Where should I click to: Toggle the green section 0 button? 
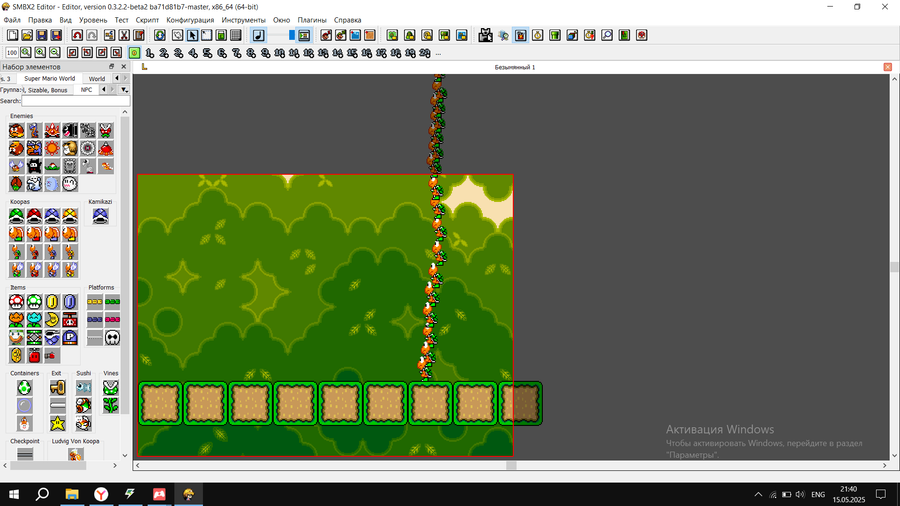point(134,53)
